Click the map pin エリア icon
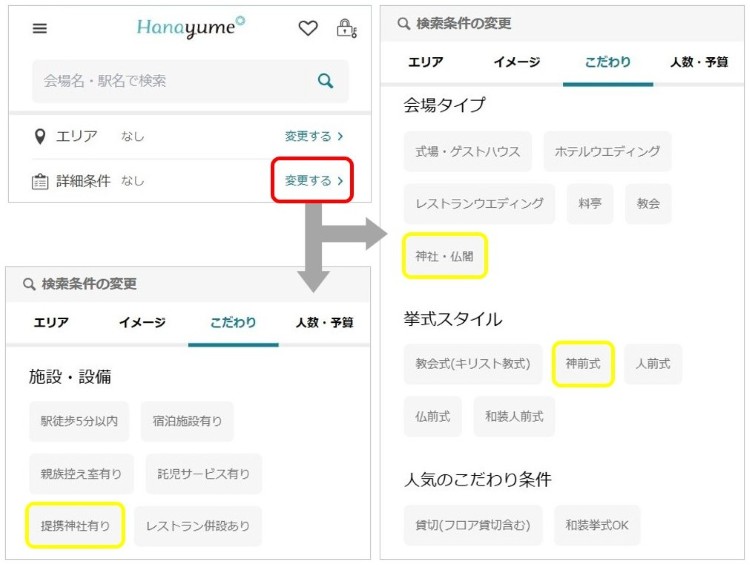 40,136
